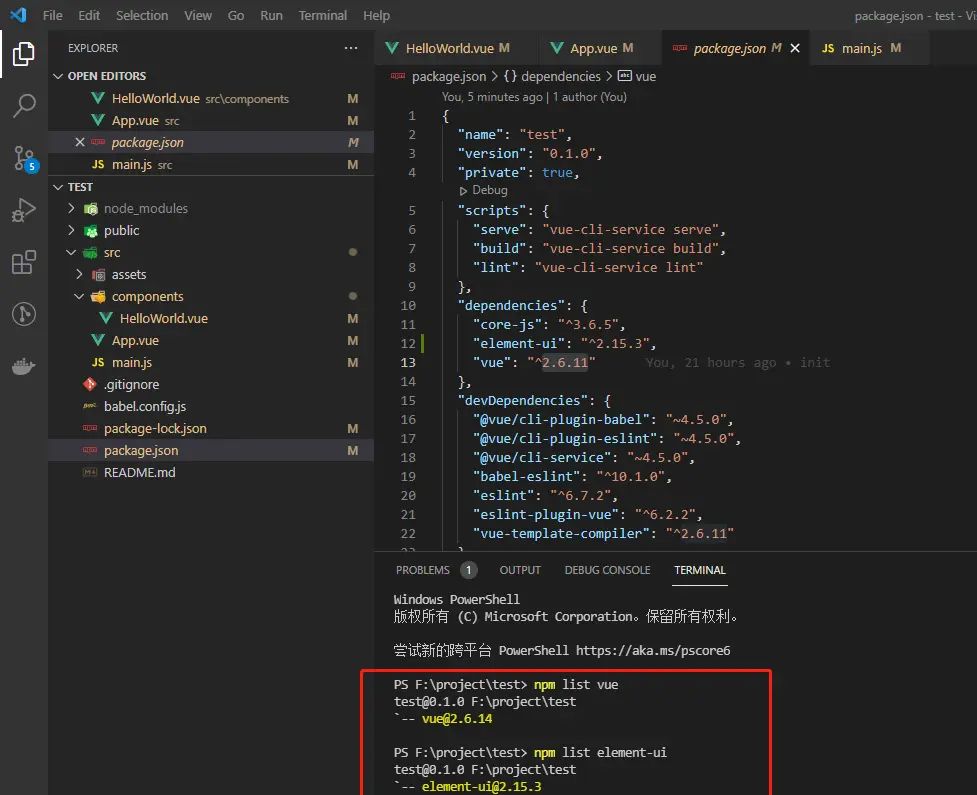Switch to the DEBUG CONSOLE panel tab
The height and width of the screenshot is (795, 977).
[607, 570]
